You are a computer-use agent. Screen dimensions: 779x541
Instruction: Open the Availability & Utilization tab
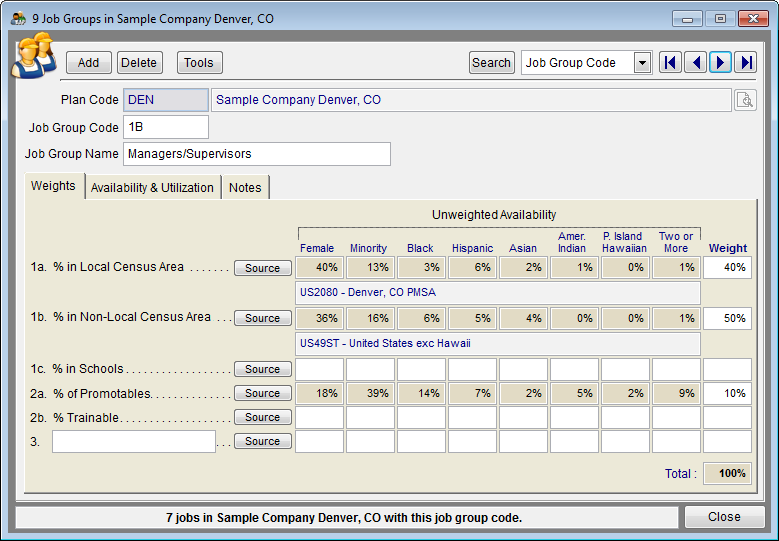pos(152,188)
